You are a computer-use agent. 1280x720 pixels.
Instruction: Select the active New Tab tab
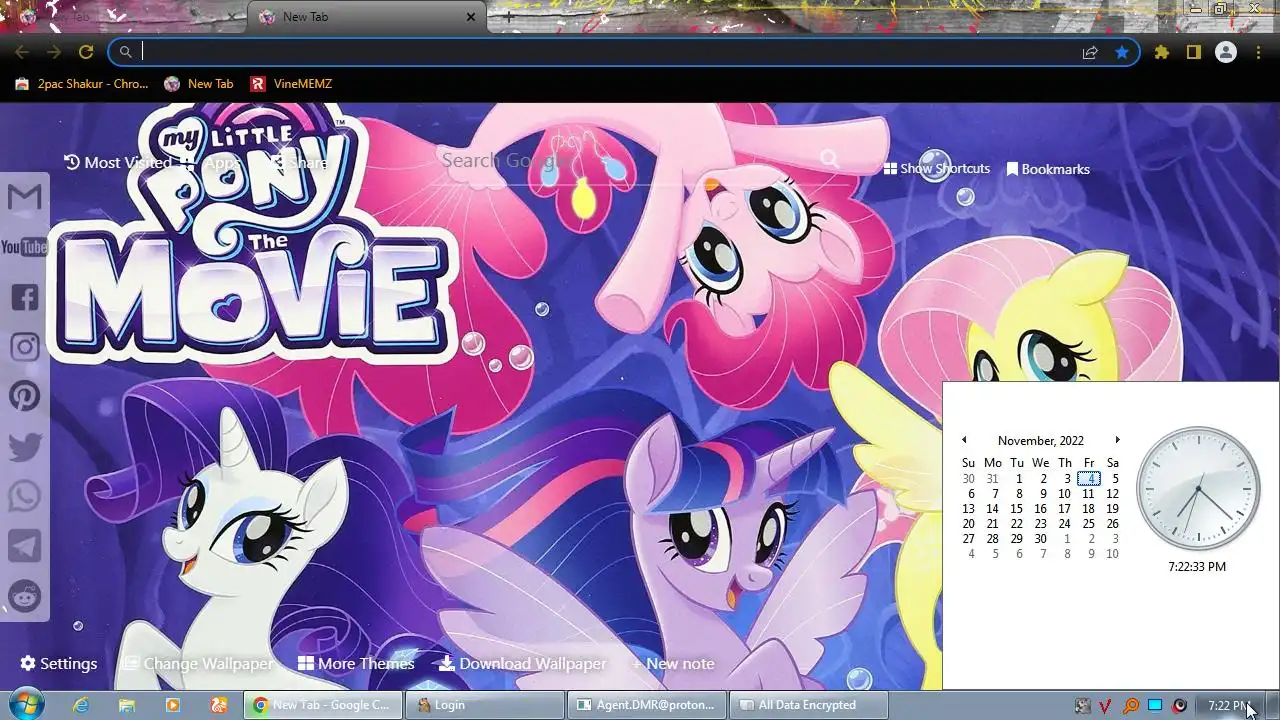367,17
